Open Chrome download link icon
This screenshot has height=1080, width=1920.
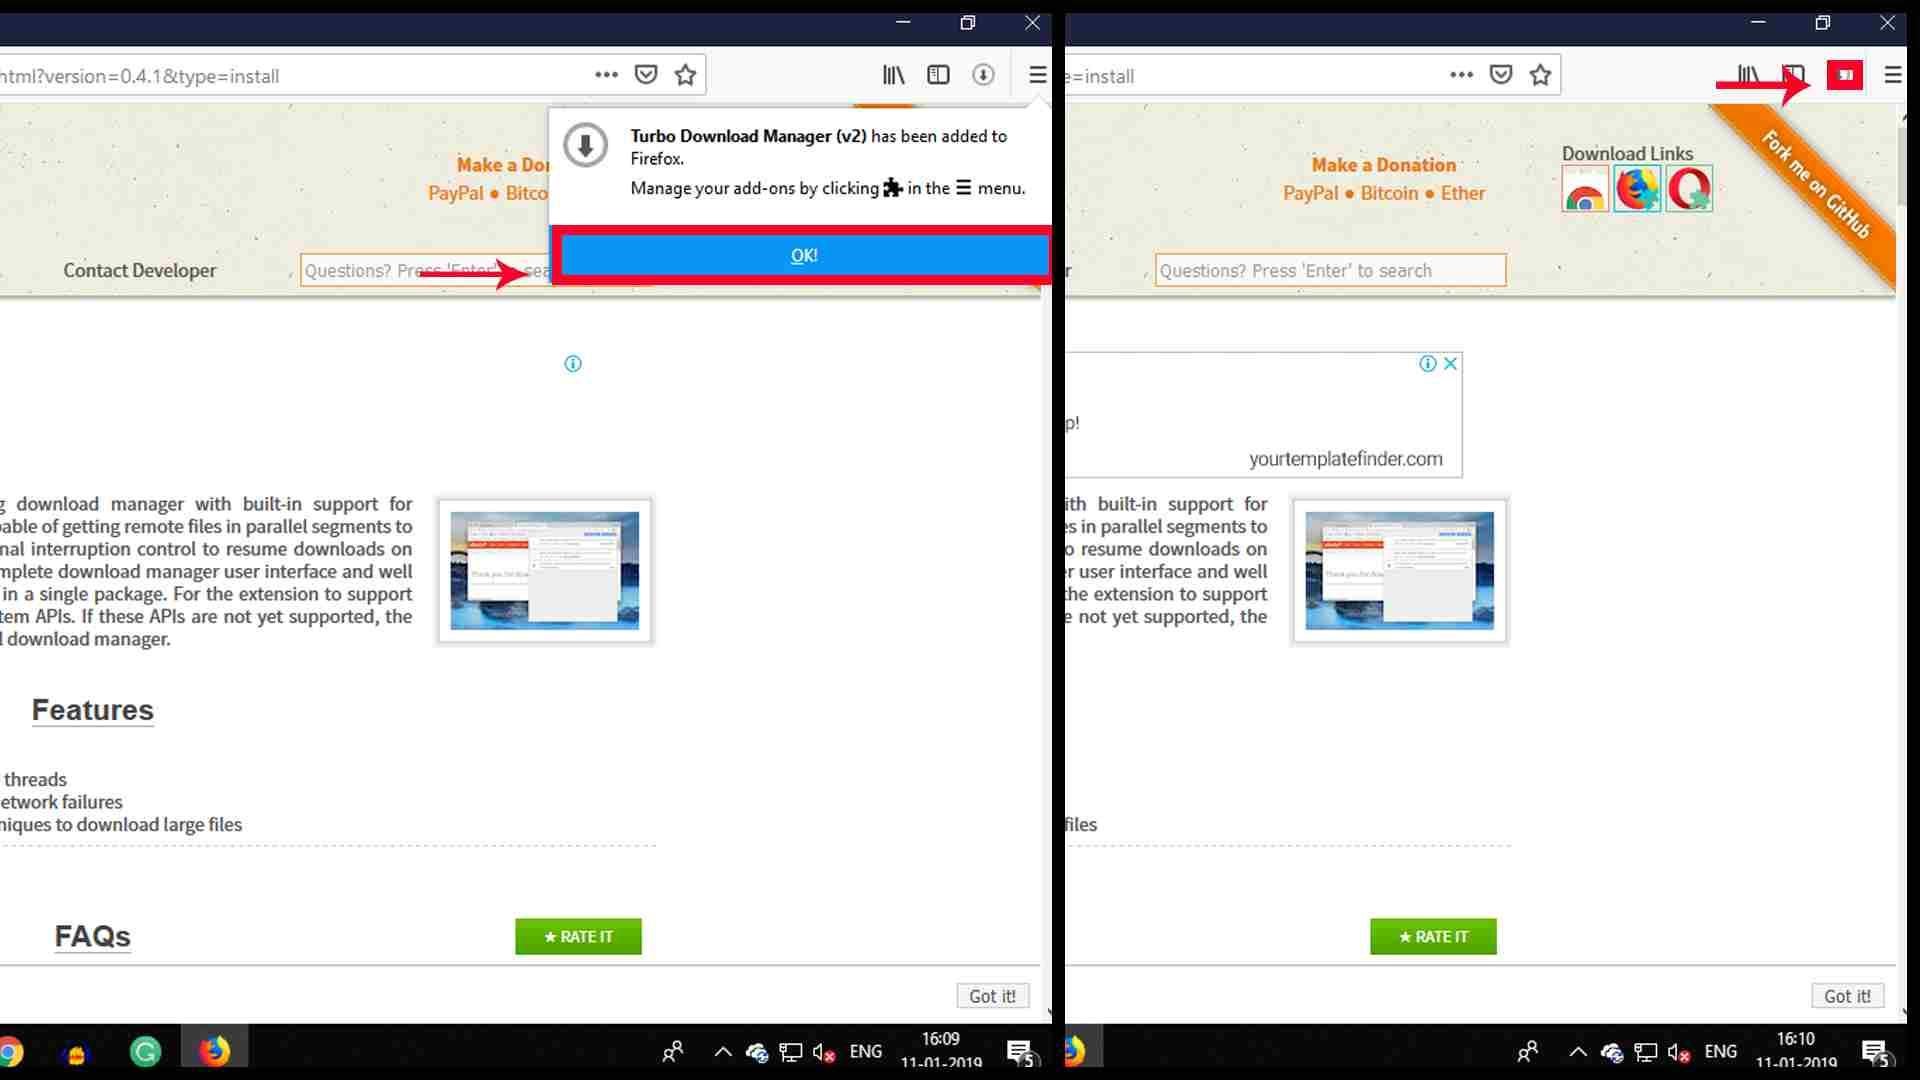point(1585,190)
